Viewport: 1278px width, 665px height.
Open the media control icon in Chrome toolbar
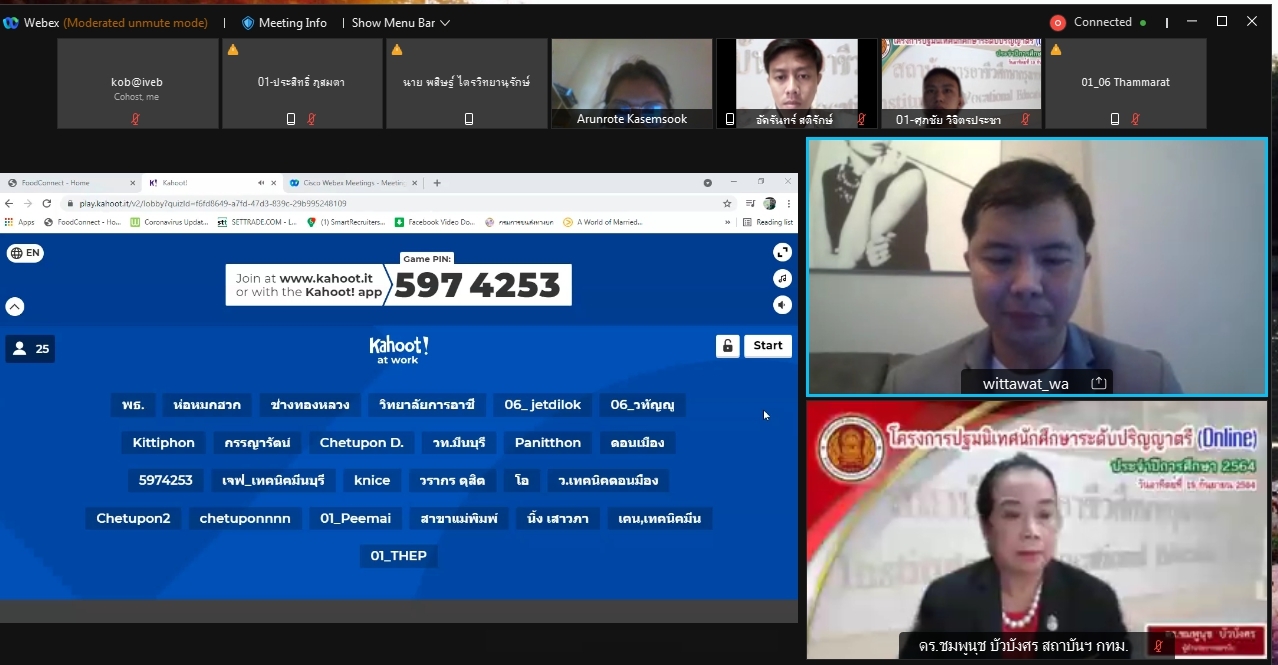751,203
